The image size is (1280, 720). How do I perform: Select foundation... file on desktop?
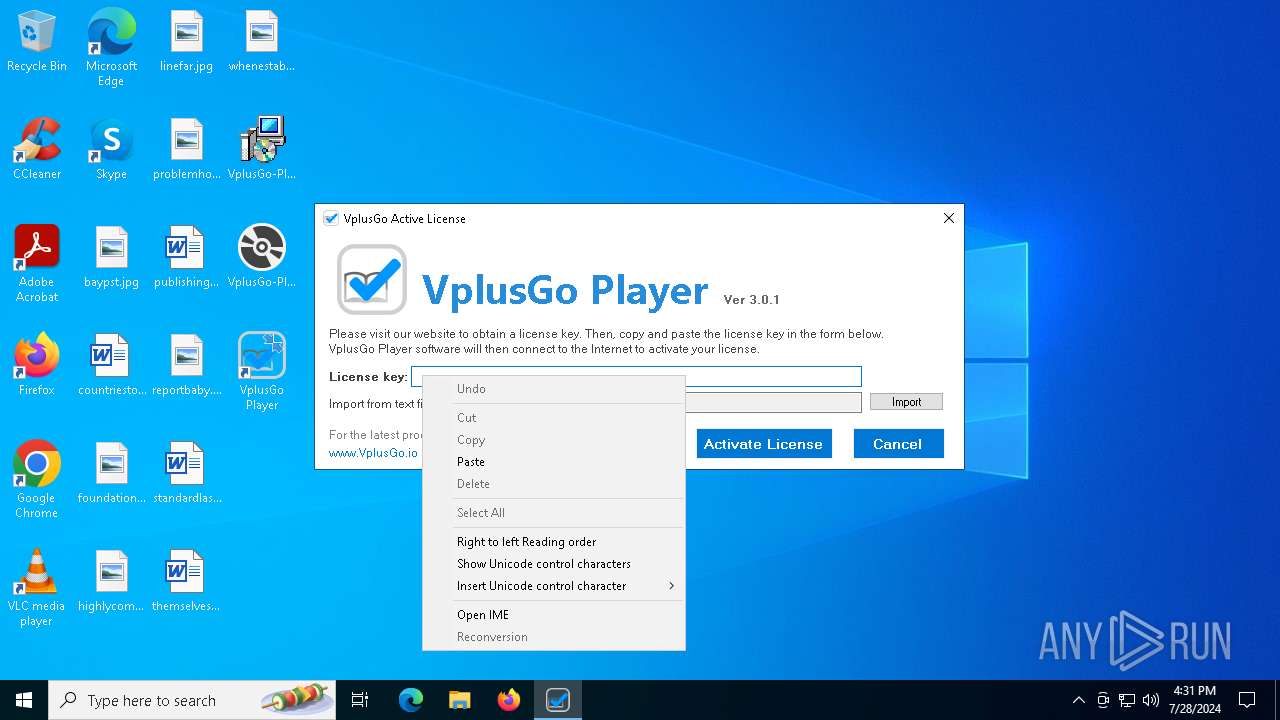pos(111,474)
